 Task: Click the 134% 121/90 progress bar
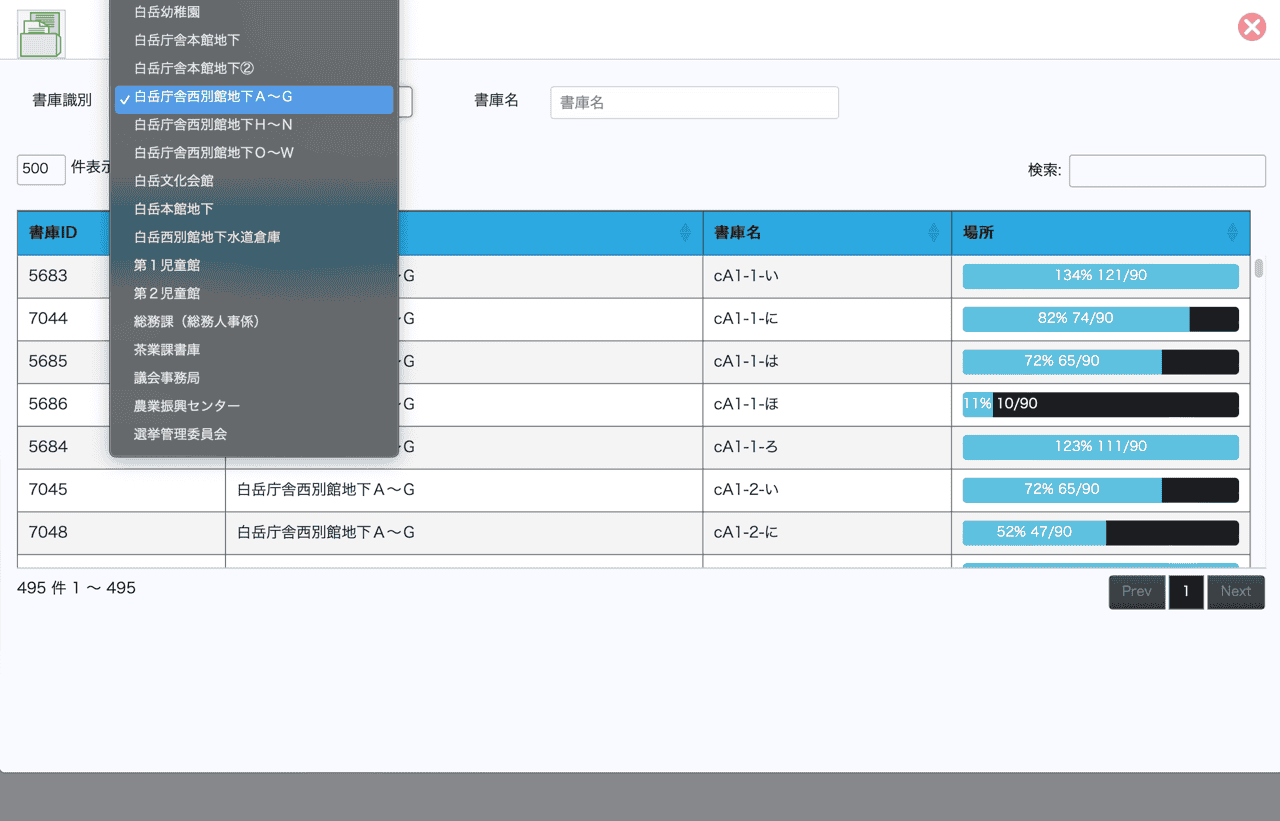pos(1100,276)
